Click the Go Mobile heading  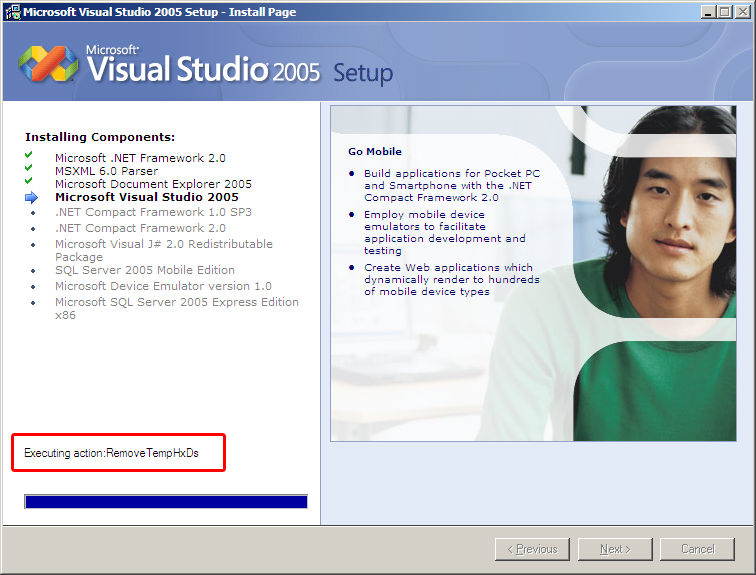coord(375,151)
